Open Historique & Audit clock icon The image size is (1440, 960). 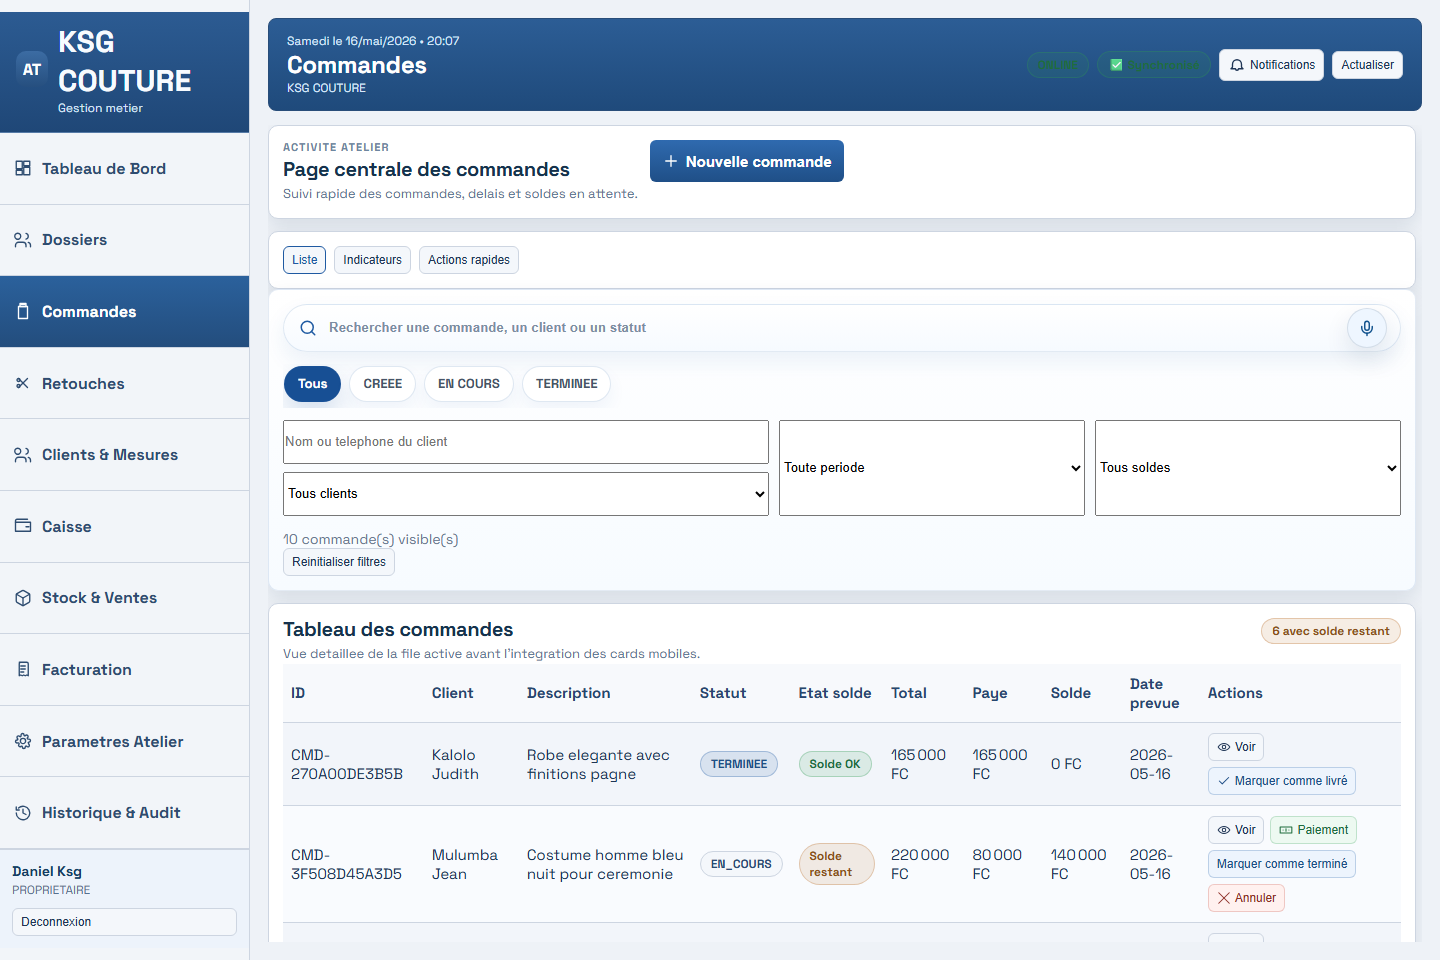click(x=23, y=813)
